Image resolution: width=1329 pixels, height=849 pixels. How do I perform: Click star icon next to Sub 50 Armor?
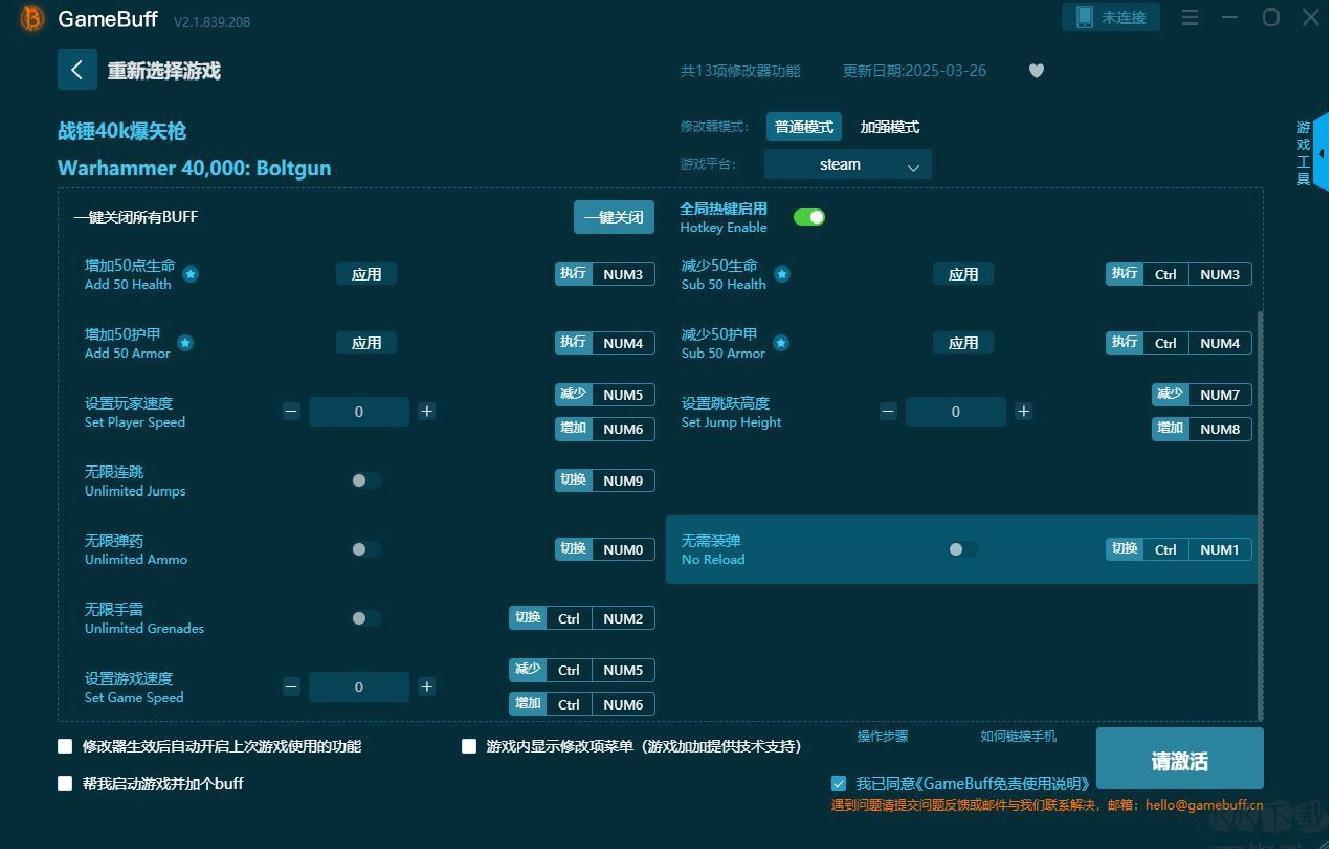[781, 343]
